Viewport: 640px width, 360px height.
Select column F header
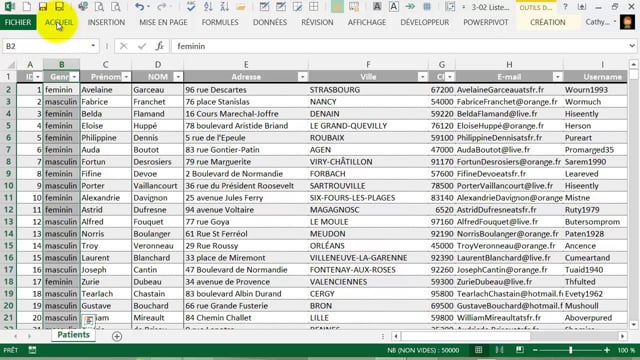click(368, 64)
